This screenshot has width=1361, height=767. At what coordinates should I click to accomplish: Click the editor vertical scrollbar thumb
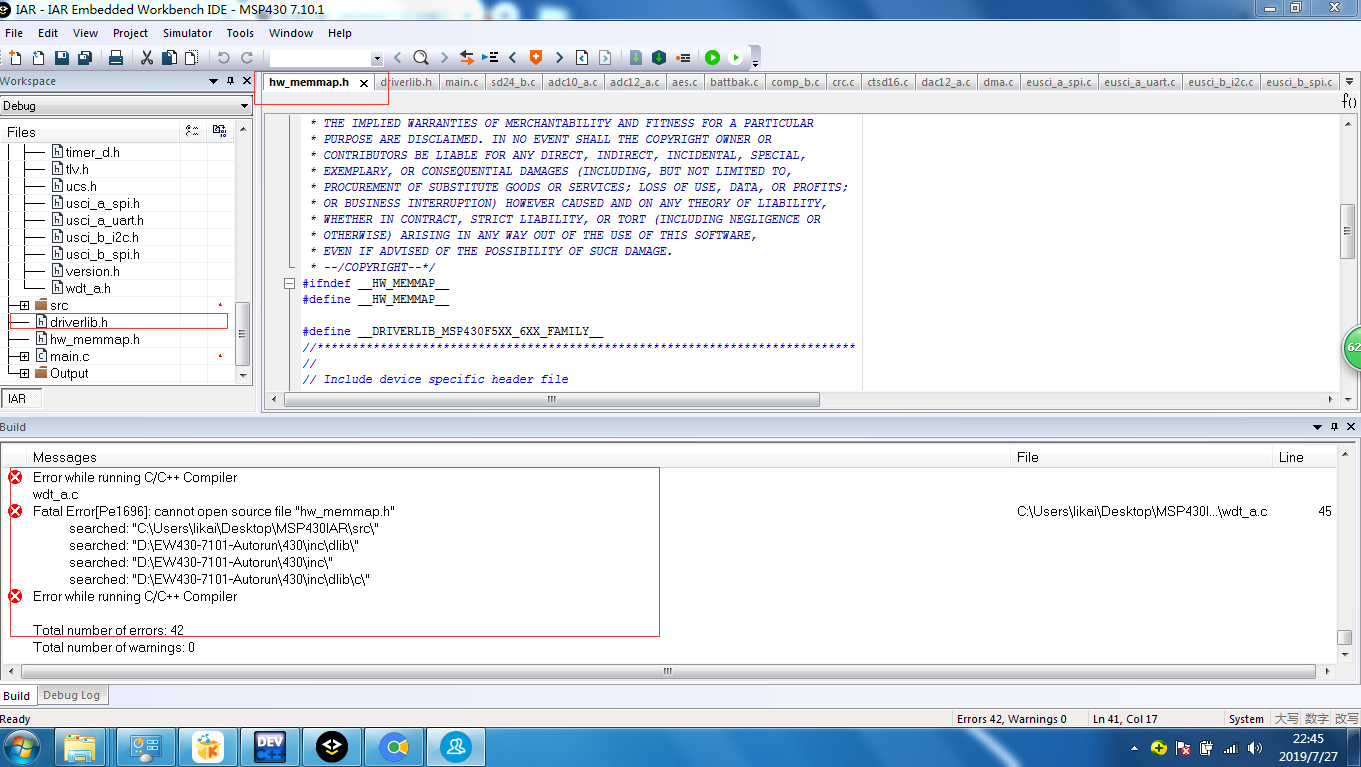coord(1348,231)
